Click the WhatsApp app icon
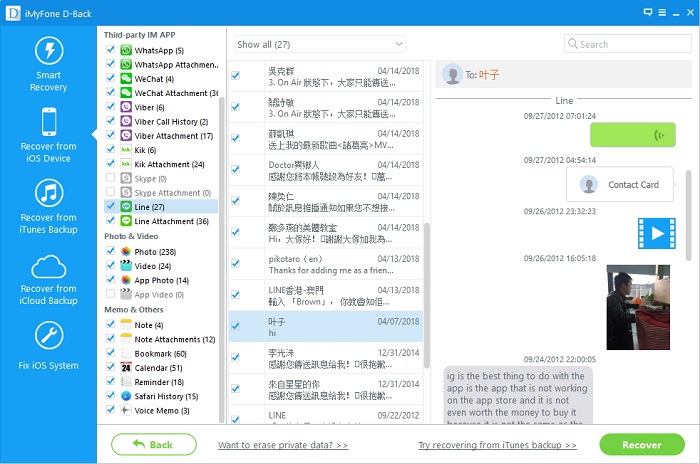 126,50
